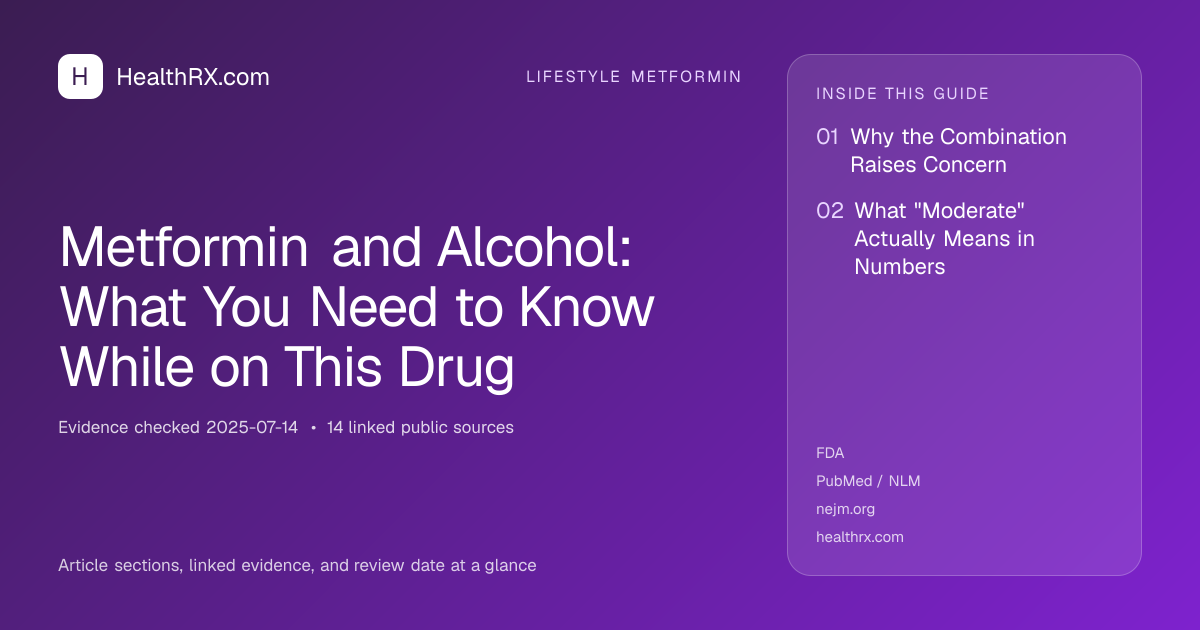This screenshot has height=630, width=1200.
Task: Click the 'Metformin and Alcohol' article headline
Action: point(357,308)
